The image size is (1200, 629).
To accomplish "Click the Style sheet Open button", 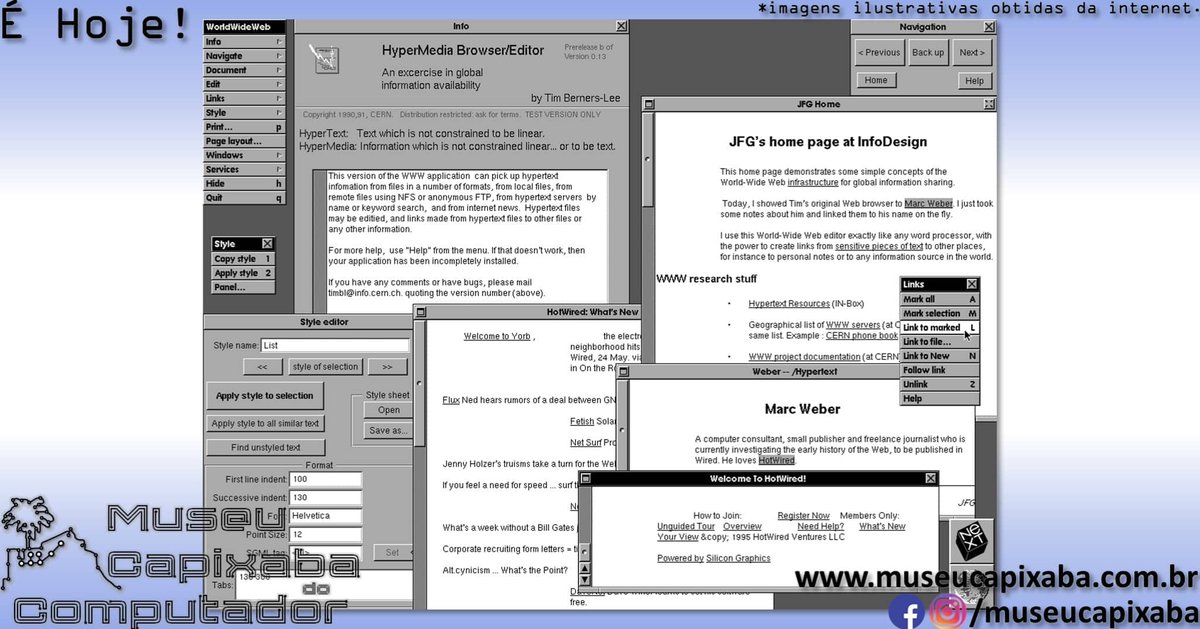I will coord(389,410).
